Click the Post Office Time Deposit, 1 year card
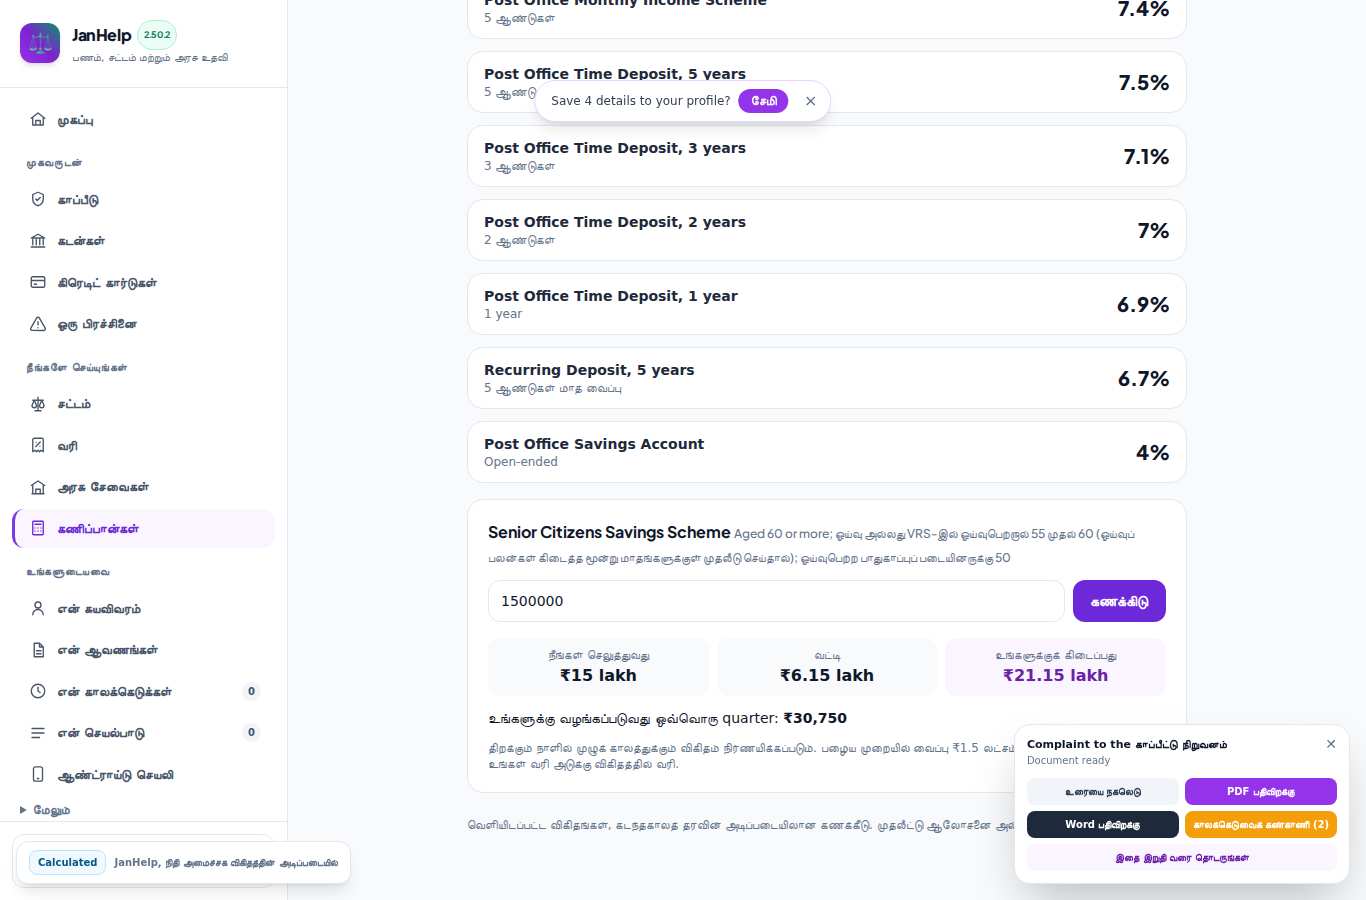Viewport: 1366px width, 900px height. [827, 304]
